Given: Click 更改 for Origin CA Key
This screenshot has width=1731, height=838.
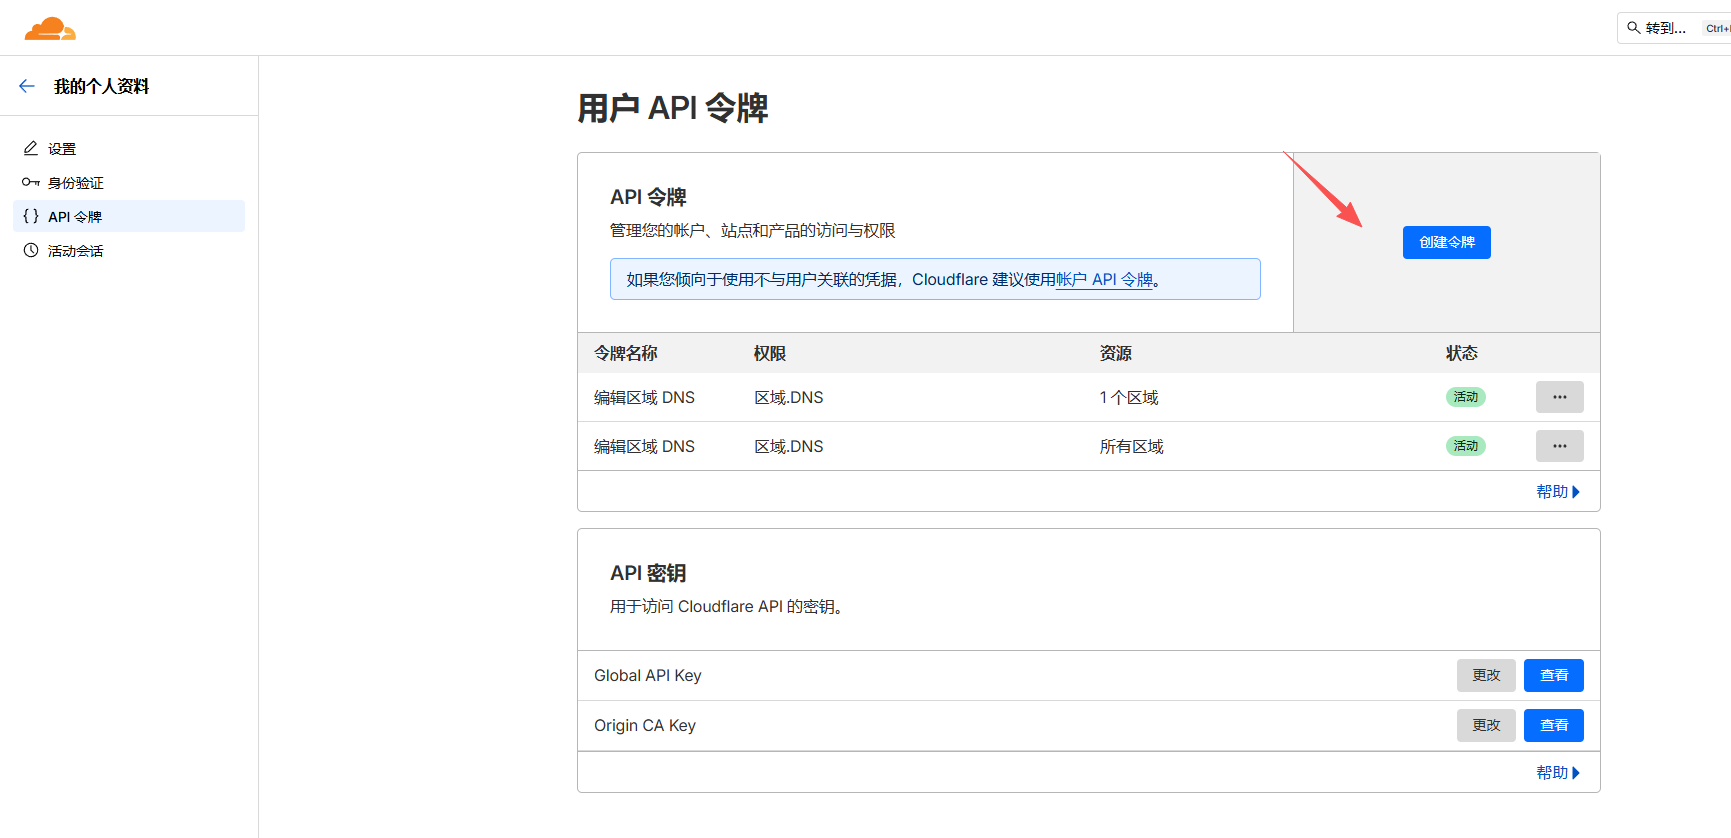Looking at the screenshot, I should 1486,725.
